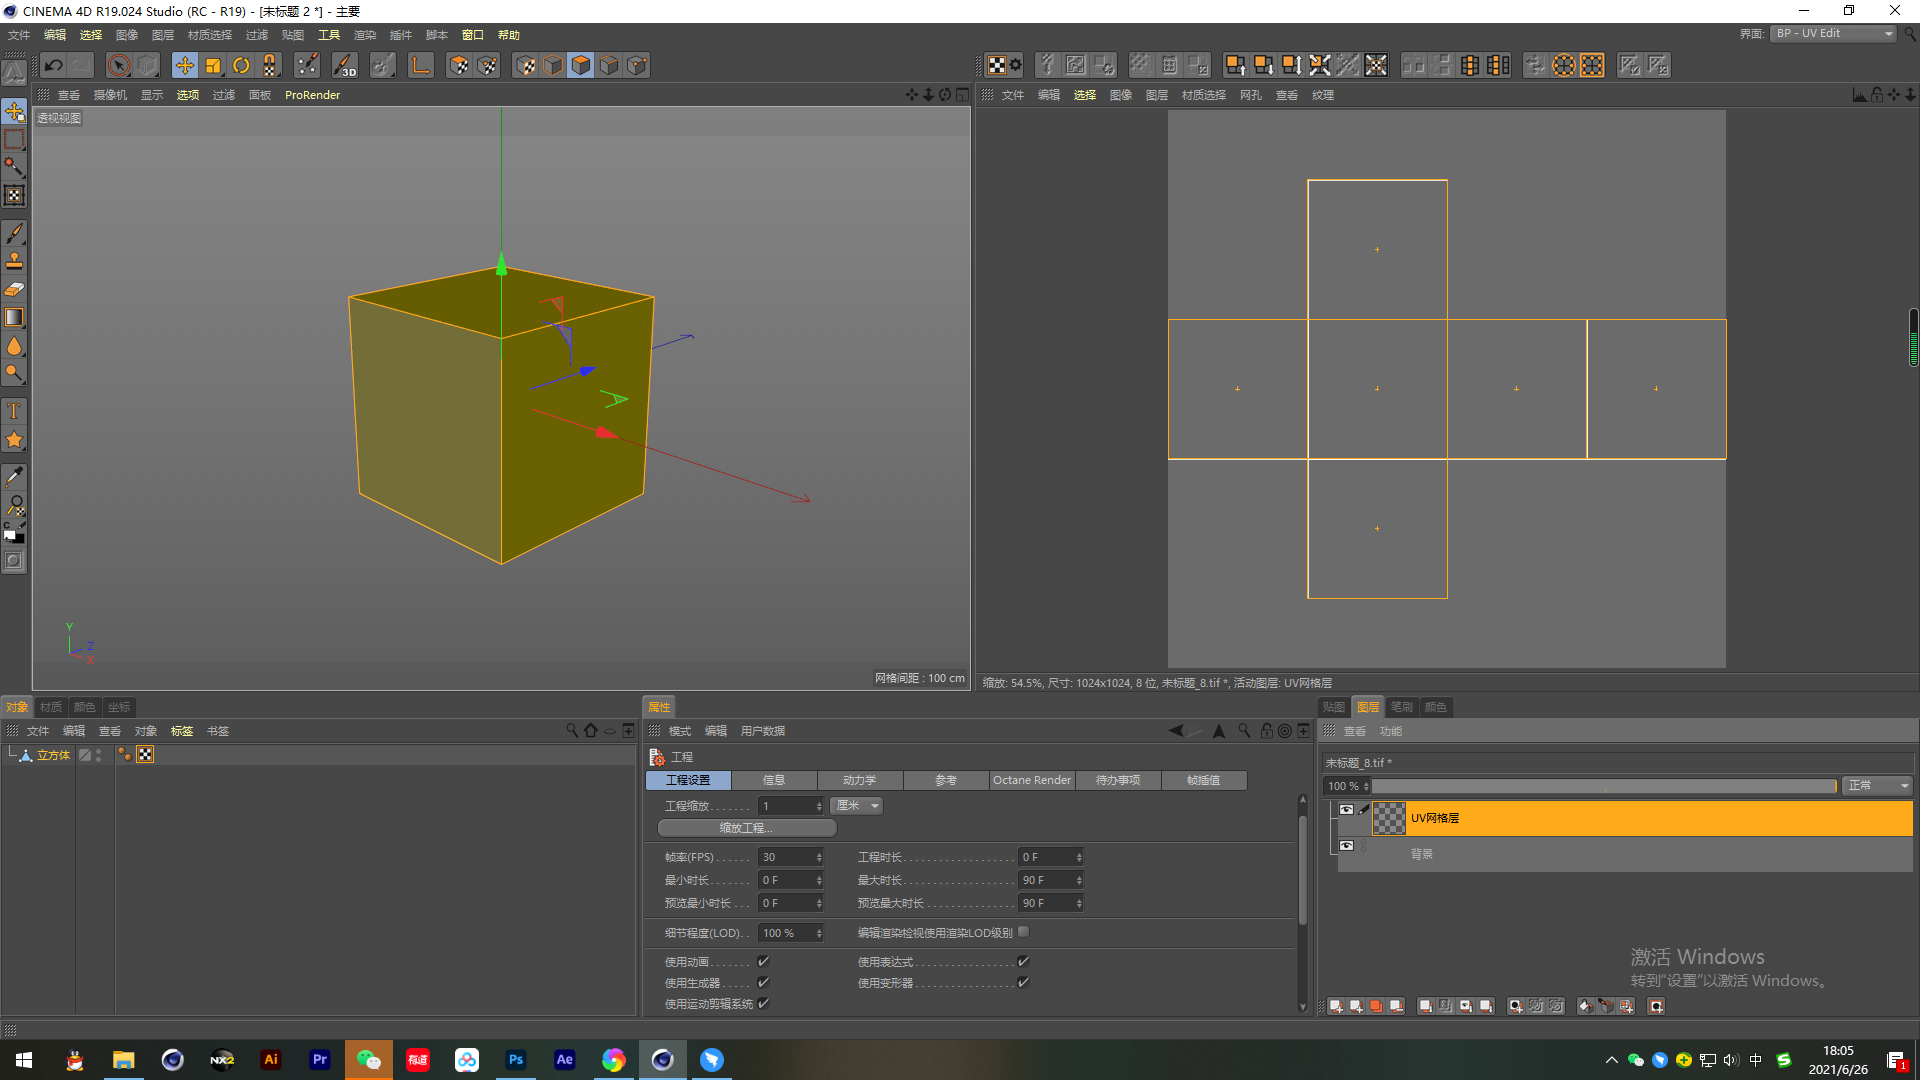
Task: Toggle the 使用表达式 checkbox
Action: pos(1023,961)
